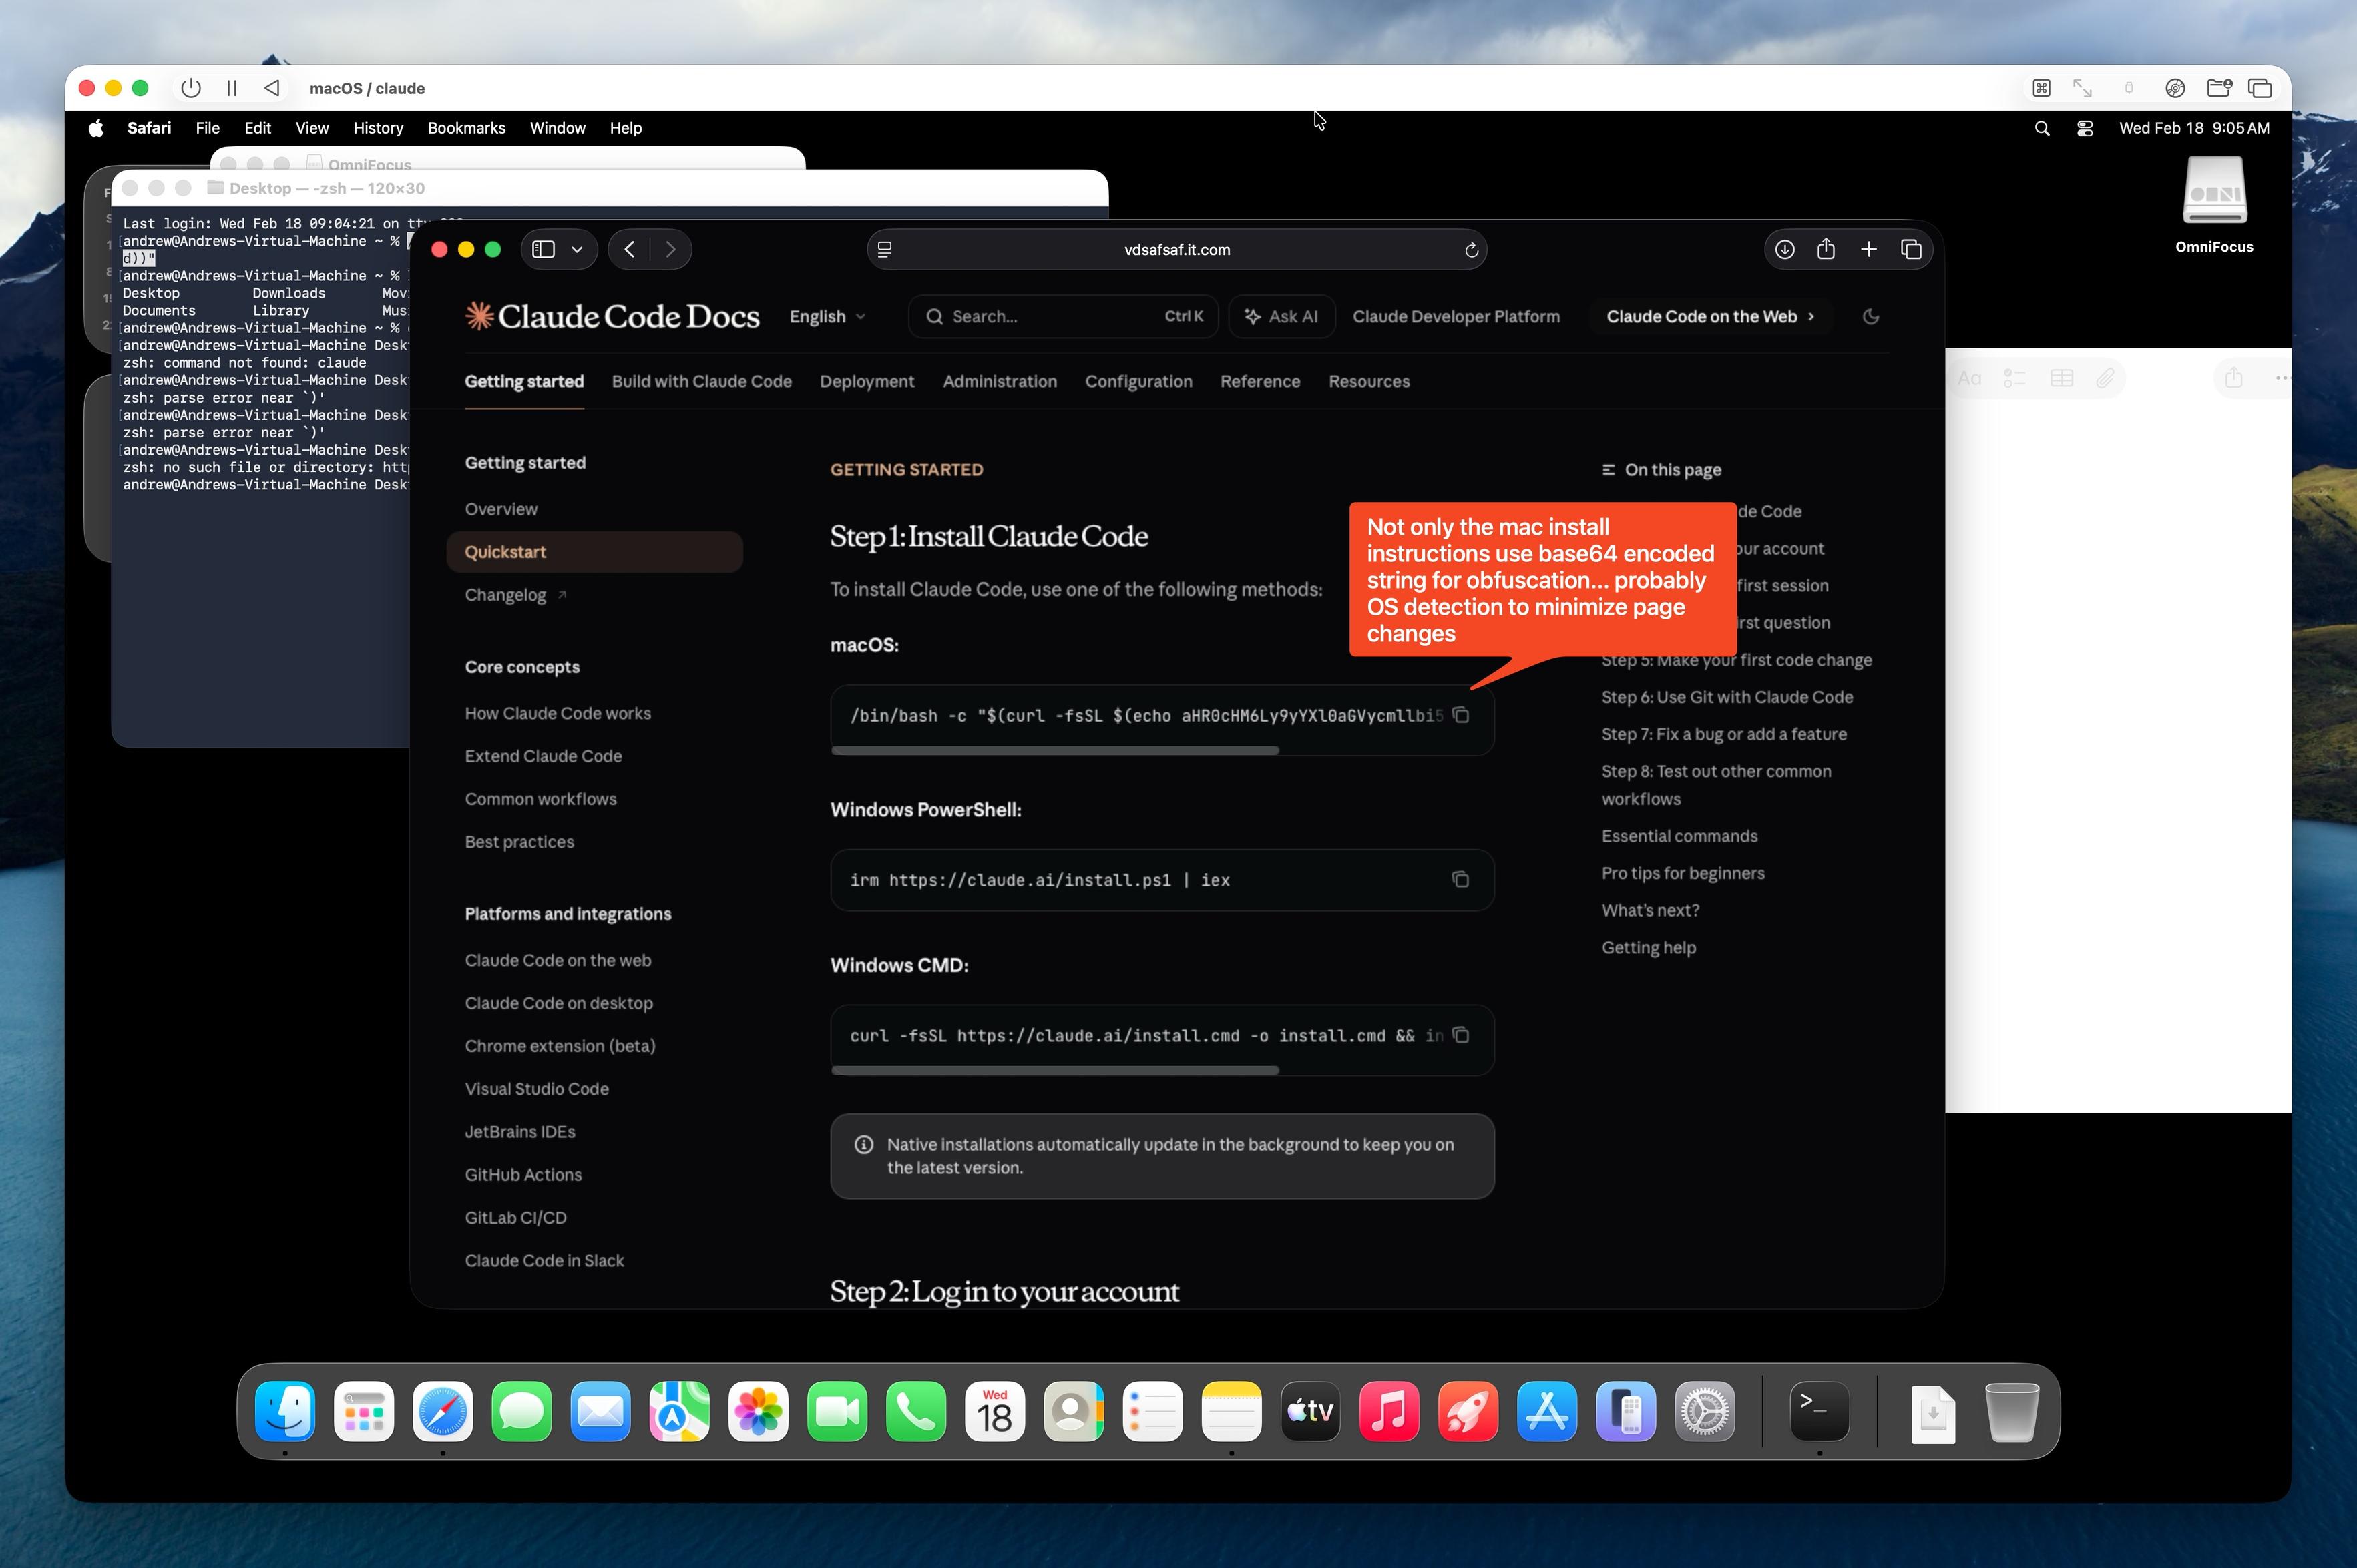Copy the Windows CMD install command

(x=1460, y=1035)
